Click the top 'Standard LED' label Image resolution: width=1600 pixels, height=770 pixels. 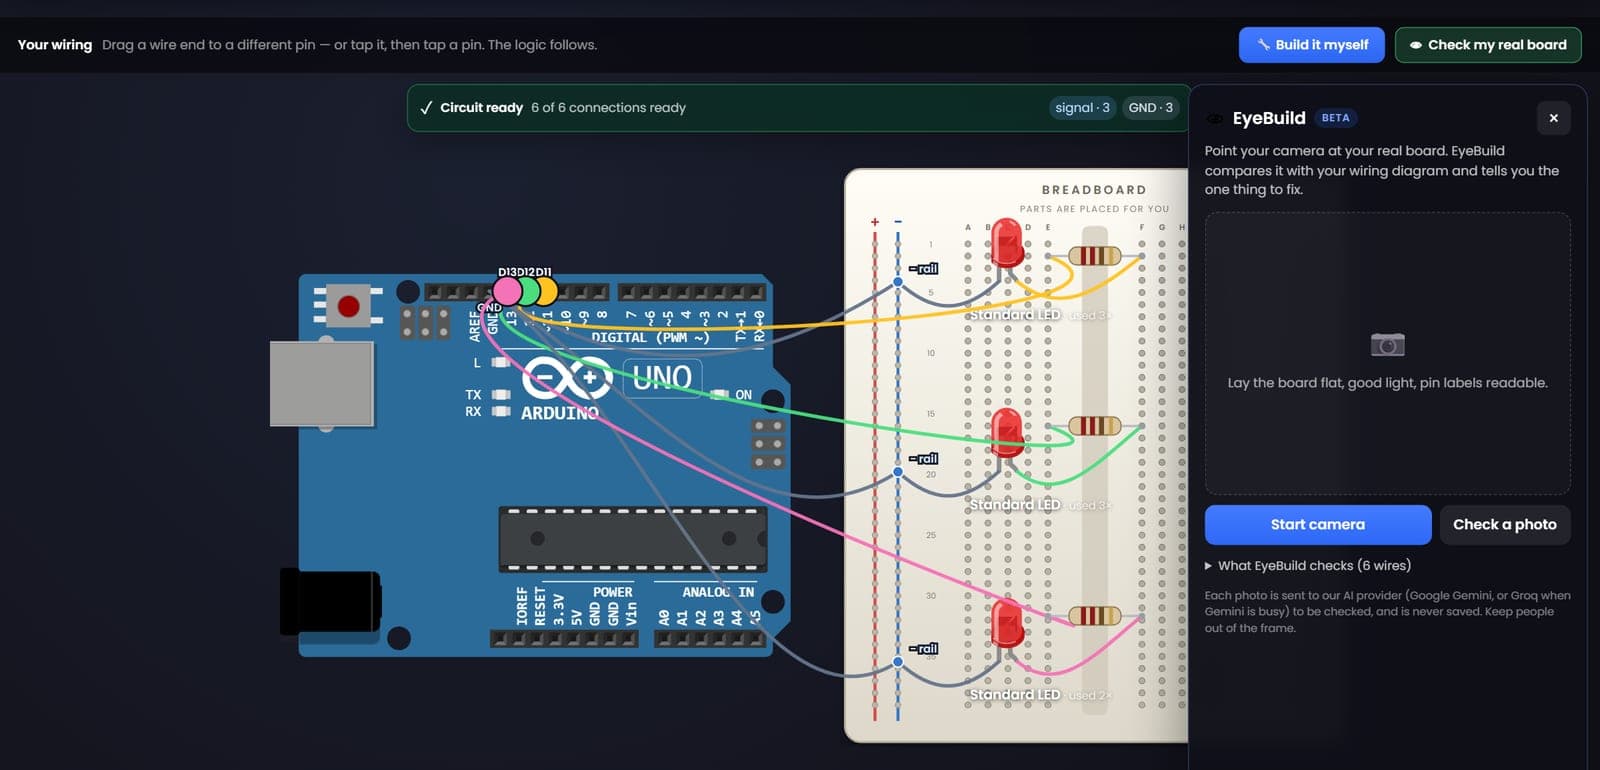point(1014,315)
